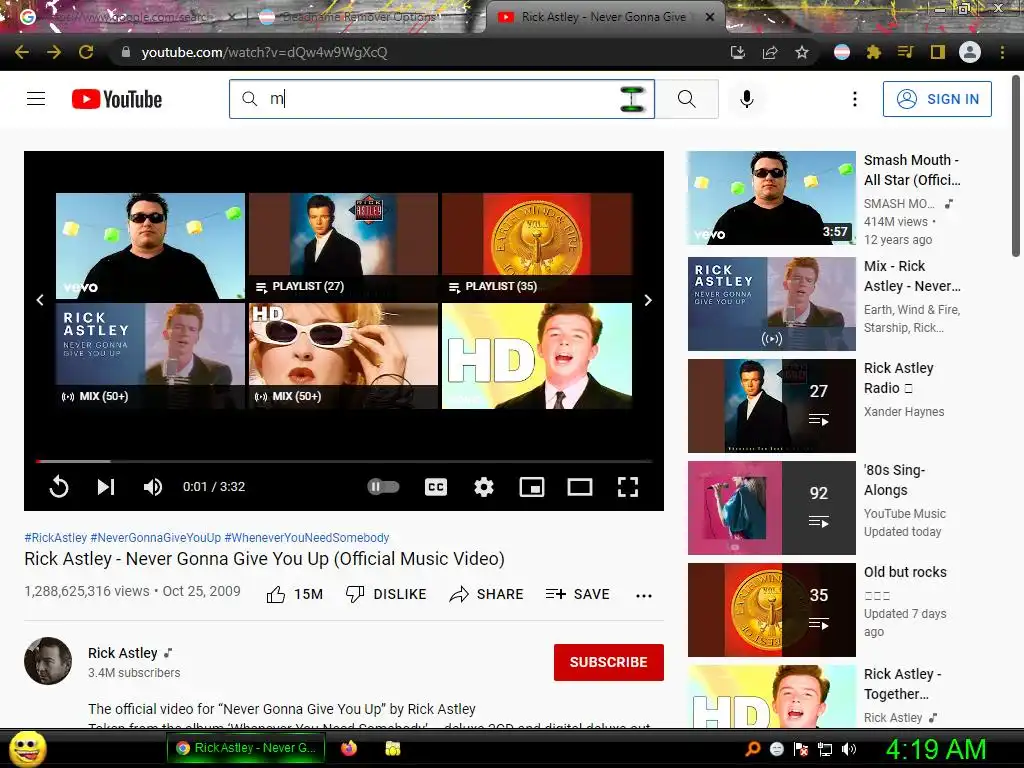Viewport: 1024px width, 768px height.
Task: Start voice search with the microphone
Action: point(746,99)
